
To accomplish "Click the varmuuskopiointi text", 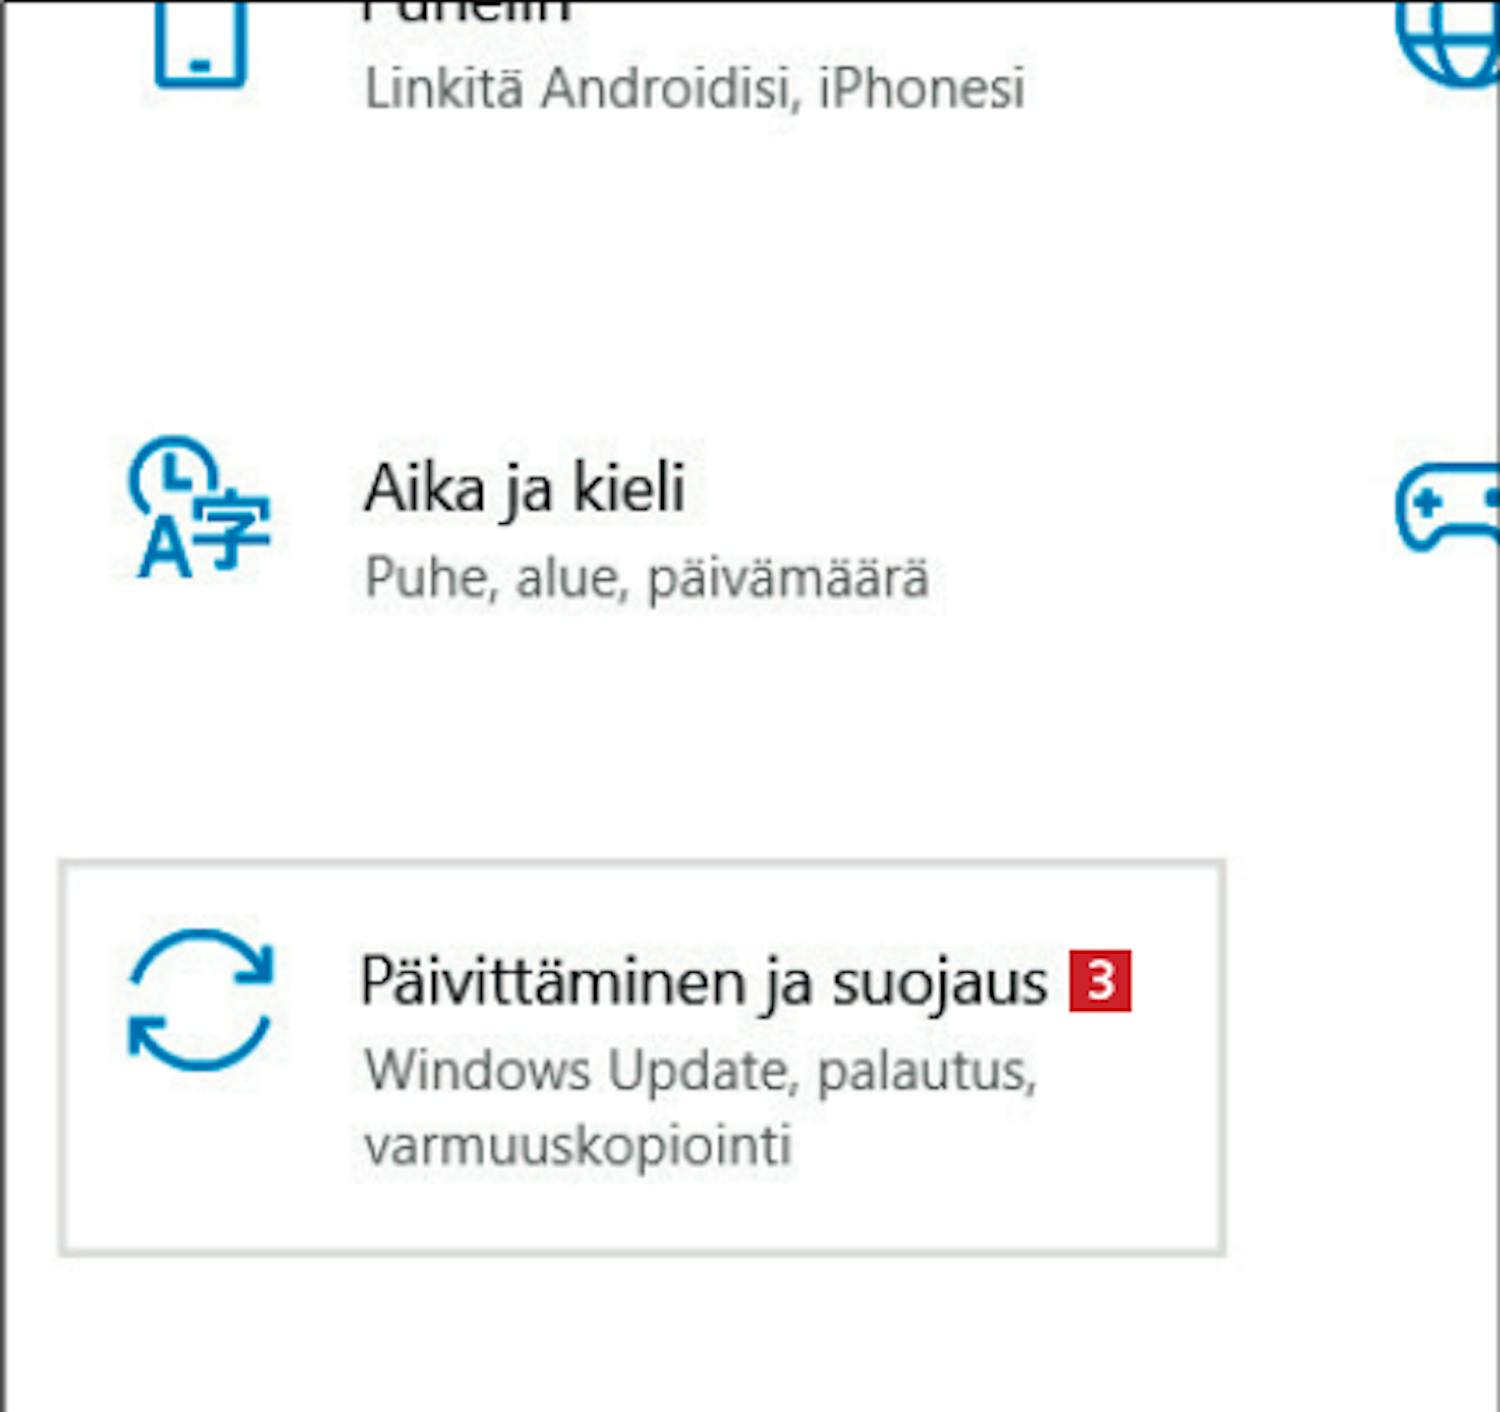I will click(578, 1145).
